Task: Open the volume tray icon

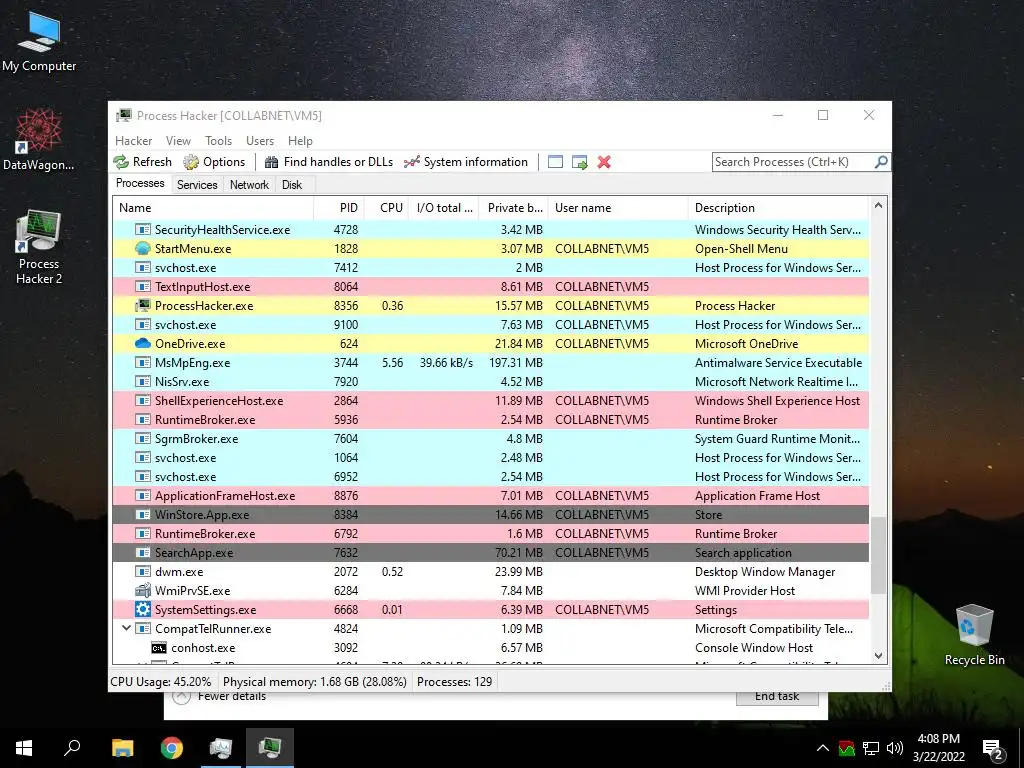Action: pyautogui.click(x=895, y=748)
